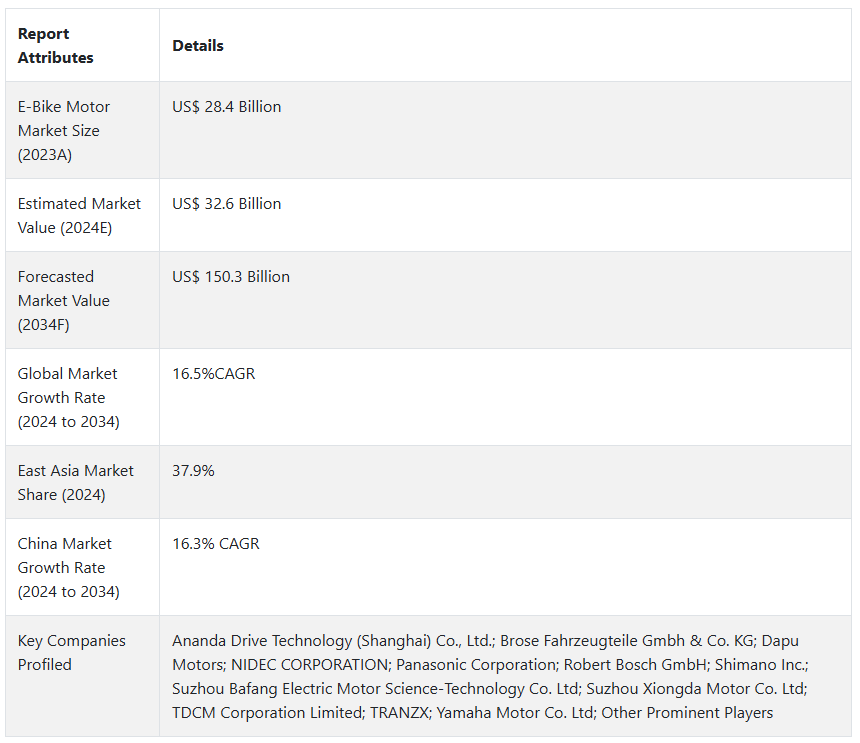Click the 16.5%CAGR value
This screenshot has width=860, height=743.
tap(214, 374)
